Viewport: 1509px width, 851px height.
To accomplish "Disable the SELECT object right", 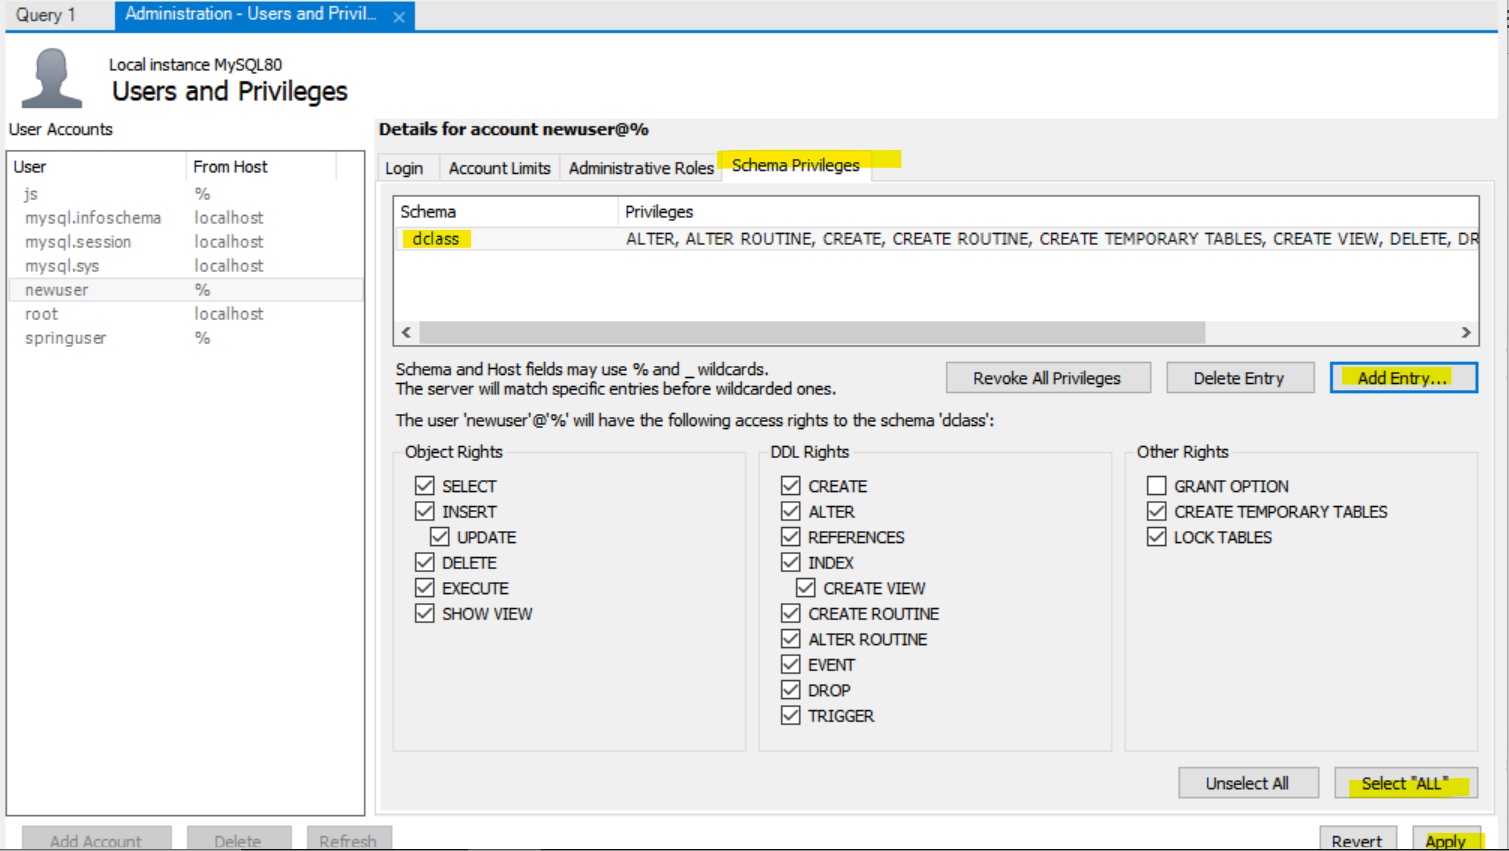I will [x=425, y=485].
